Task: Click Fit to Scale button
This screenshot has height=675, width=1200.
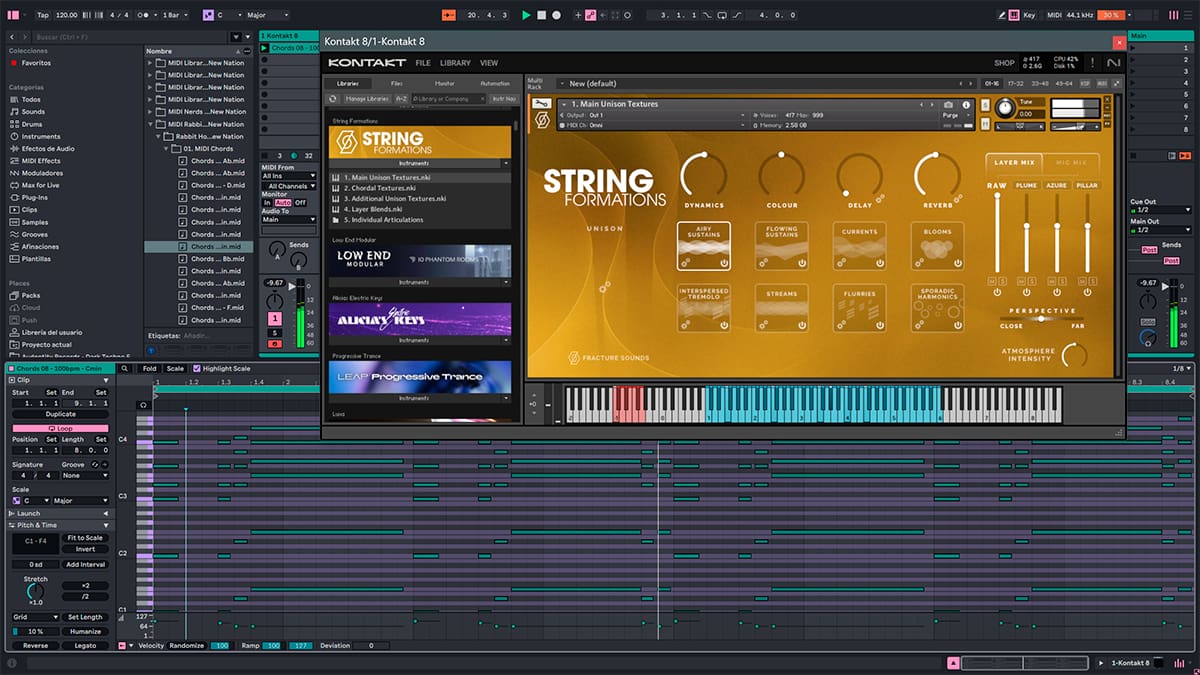Action: 85,538
